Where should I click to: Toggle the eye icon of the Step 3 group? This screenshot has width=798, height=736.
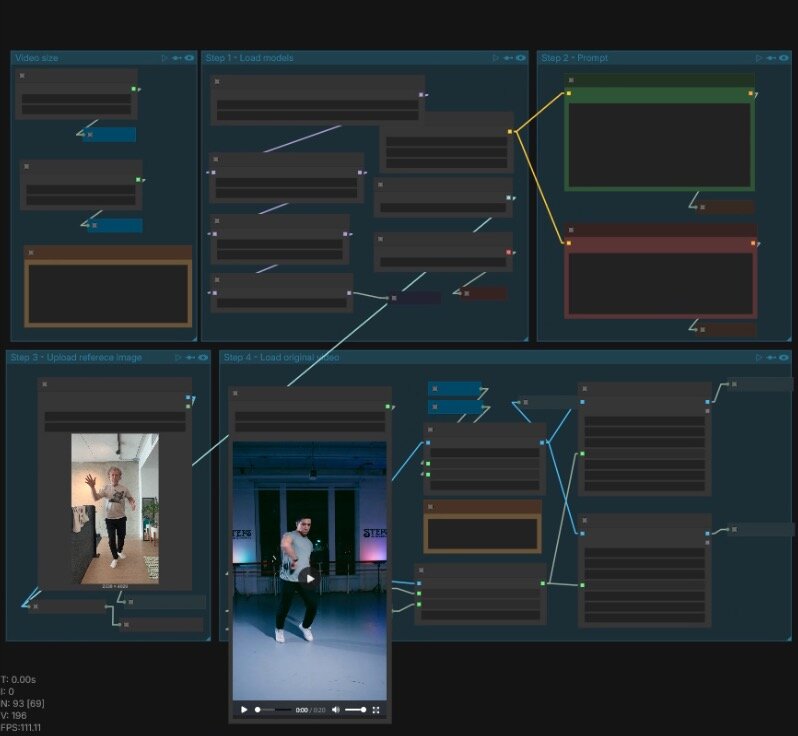[x=203, y=357]
